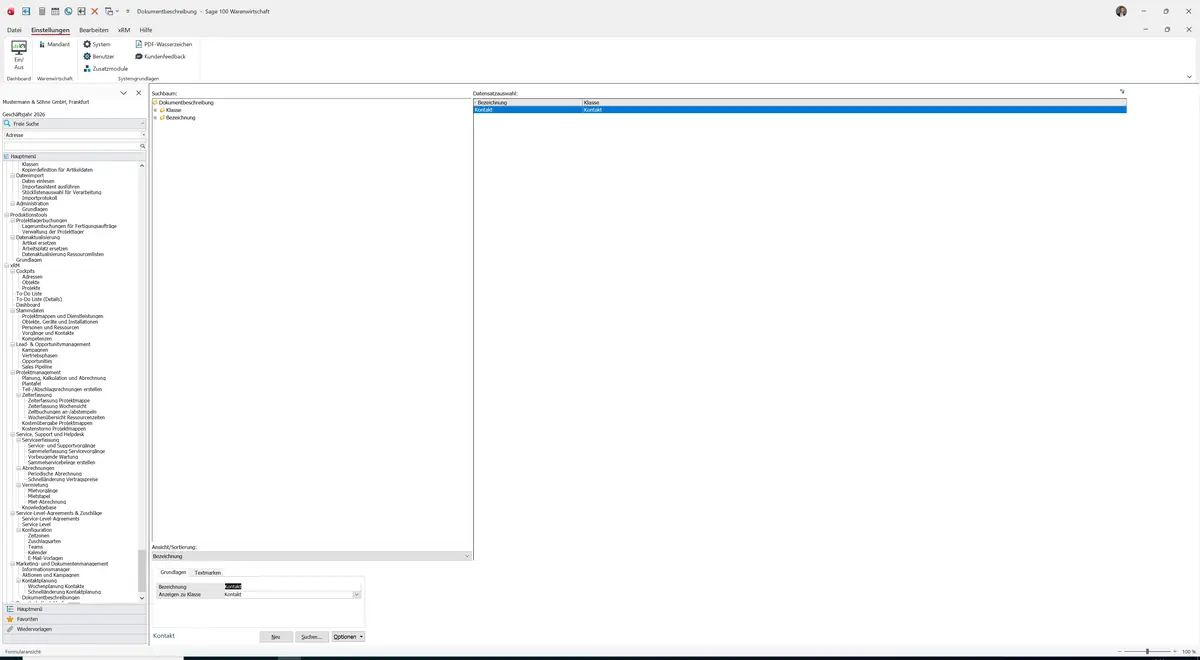The width and height of the screenshot is (1200, 660).
Task: Switch to the Grundlagen tab
Action: (x=173, y=572)
